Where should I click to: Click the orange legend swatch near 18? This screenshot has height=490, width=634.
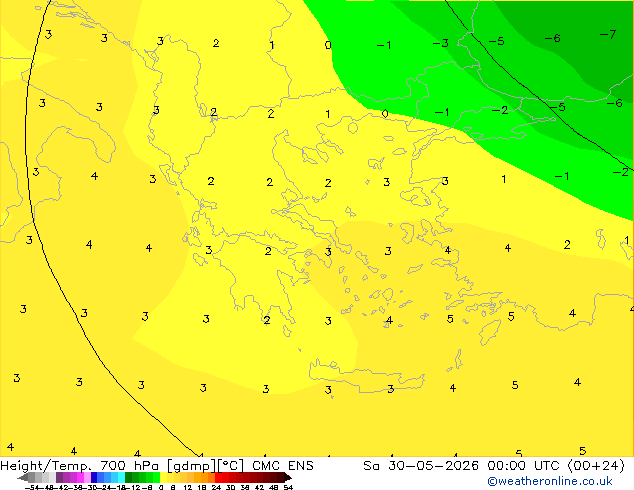205,477
